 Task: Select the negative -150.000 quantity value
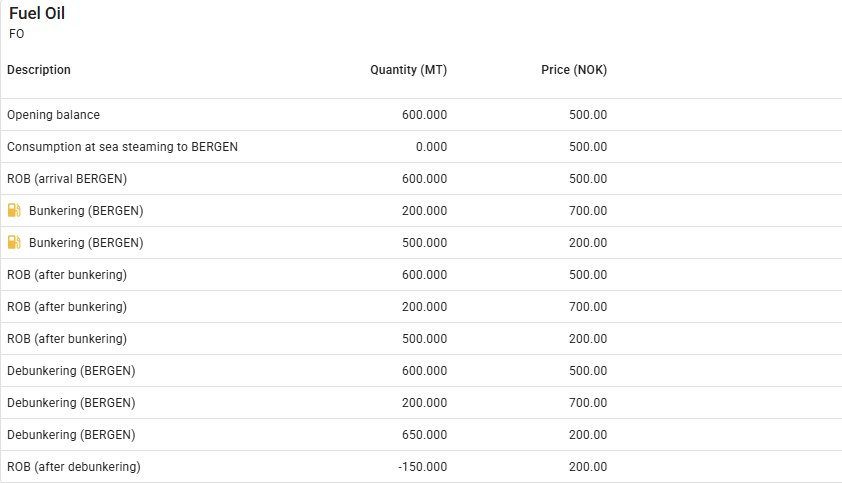click(422, 467)
